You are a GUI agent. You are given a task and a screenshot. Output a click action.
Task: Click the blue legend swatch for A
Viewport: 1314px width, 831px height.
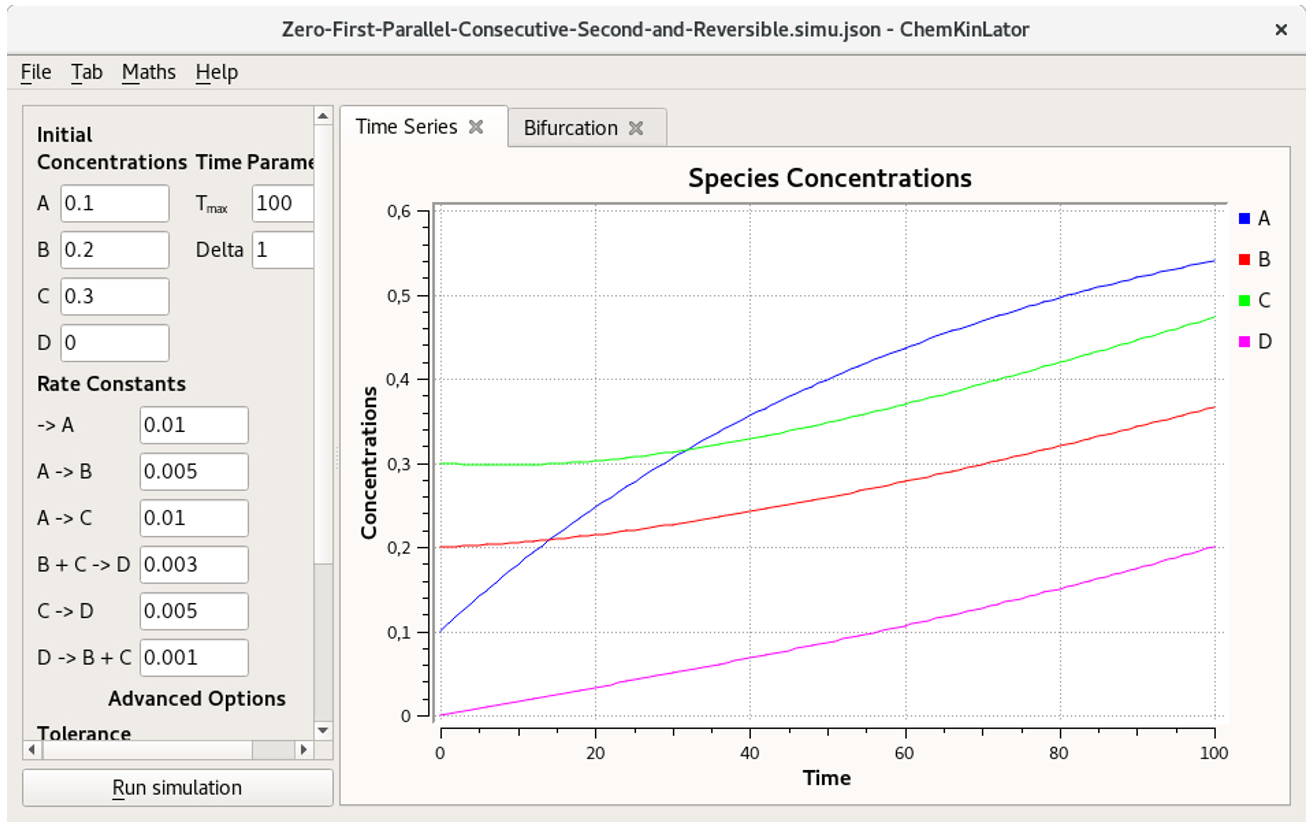click(x=1244, y=218)
